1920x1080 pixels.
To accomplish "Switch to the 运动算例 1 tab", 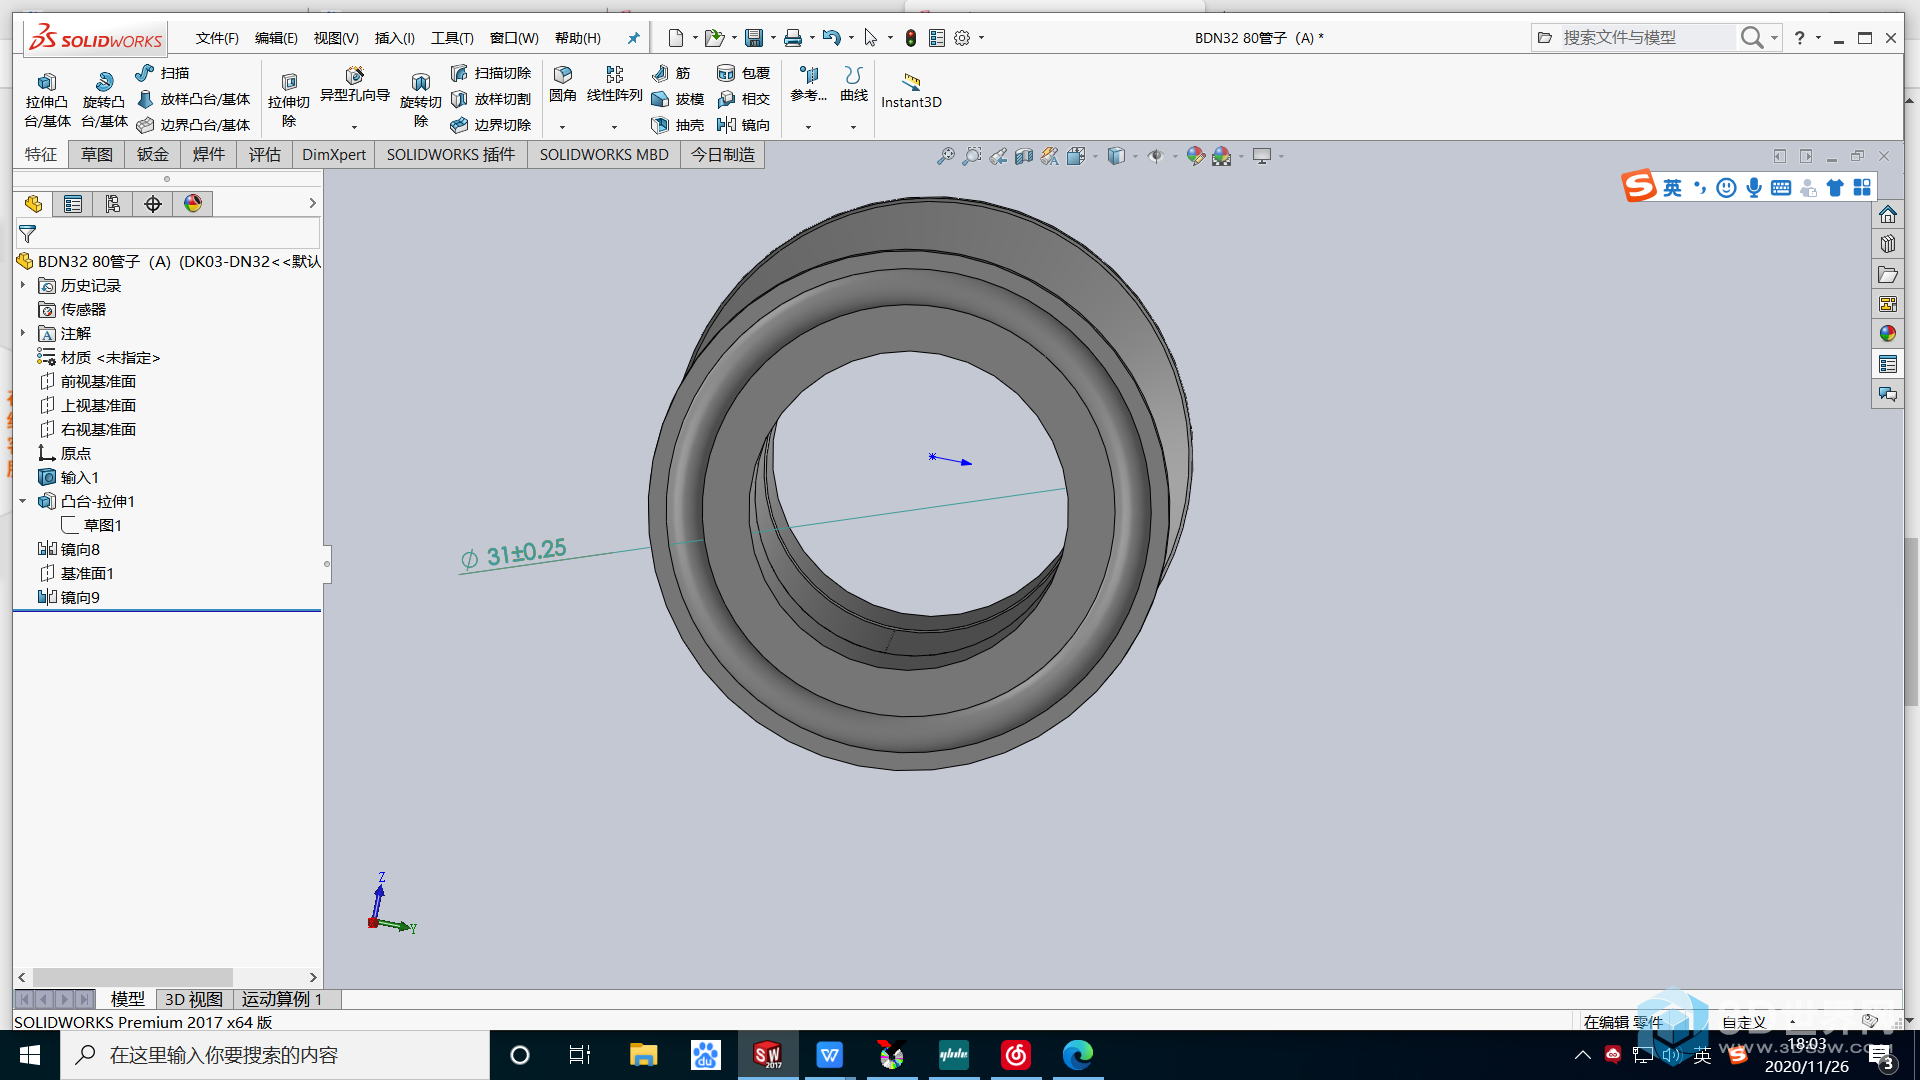I will 282,999.
